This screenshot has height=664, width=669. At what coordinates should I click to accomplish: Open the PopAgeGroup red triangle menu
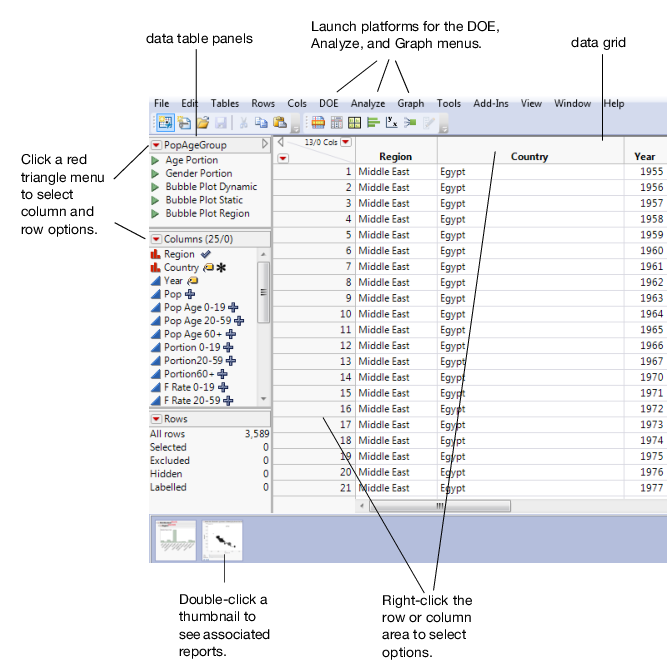[x=157, y=145]
